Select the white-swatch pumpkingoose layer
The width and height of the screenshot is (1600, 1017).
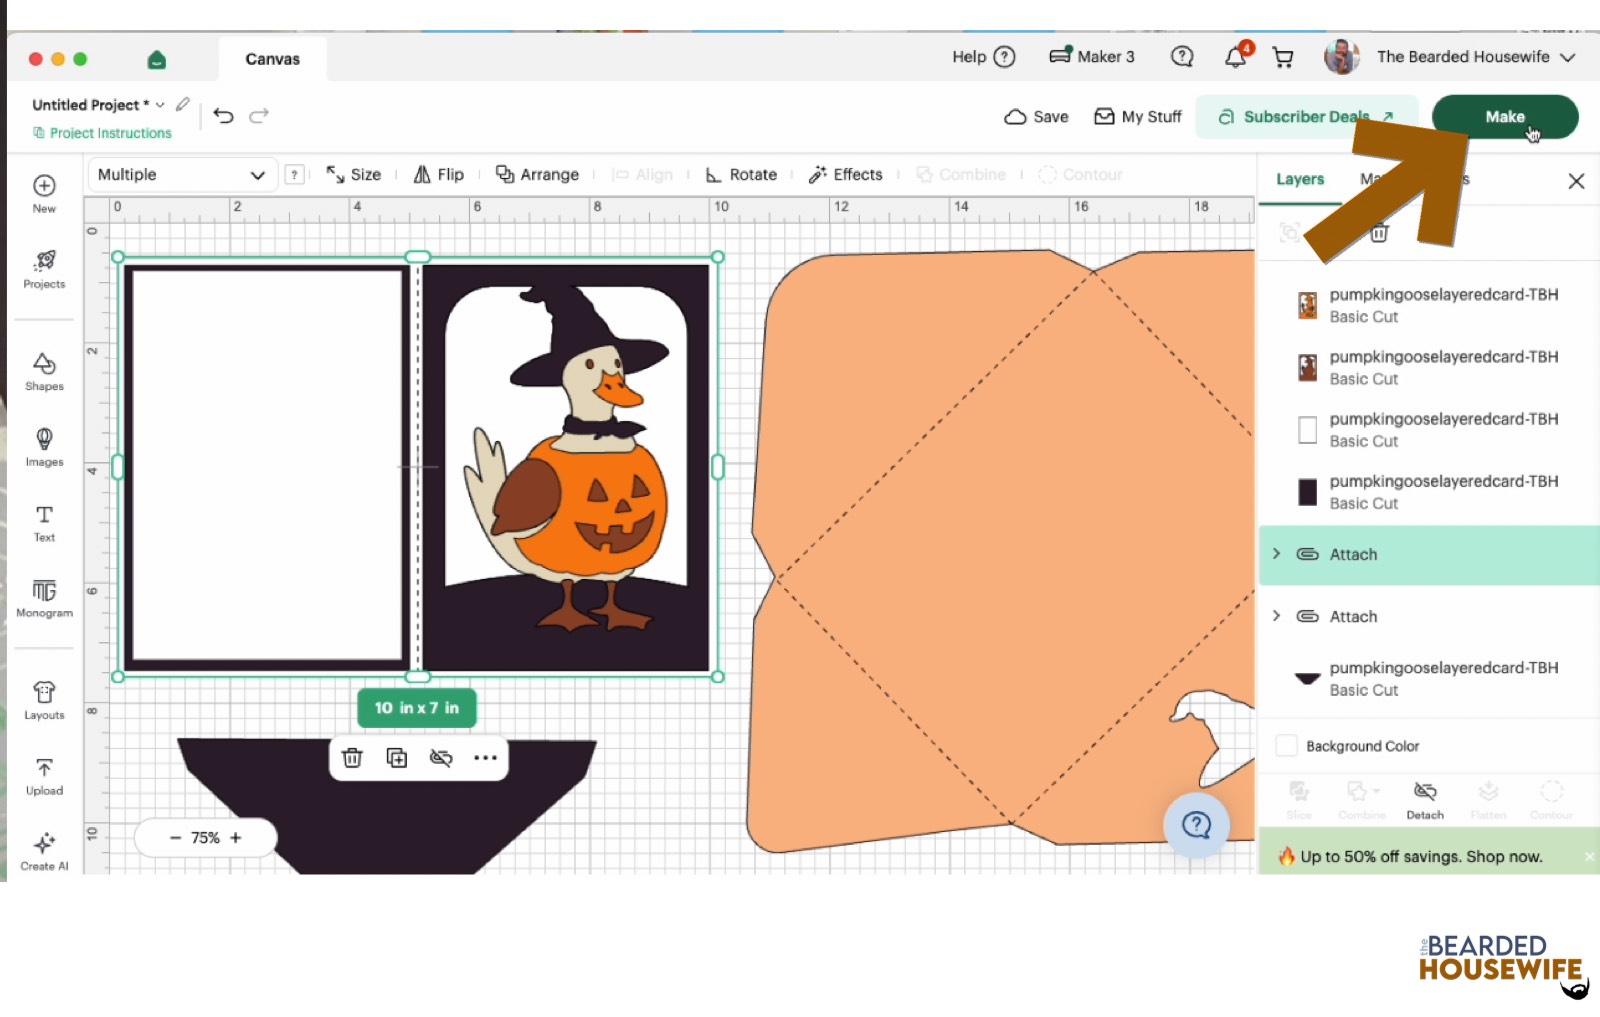(1429, 430)
